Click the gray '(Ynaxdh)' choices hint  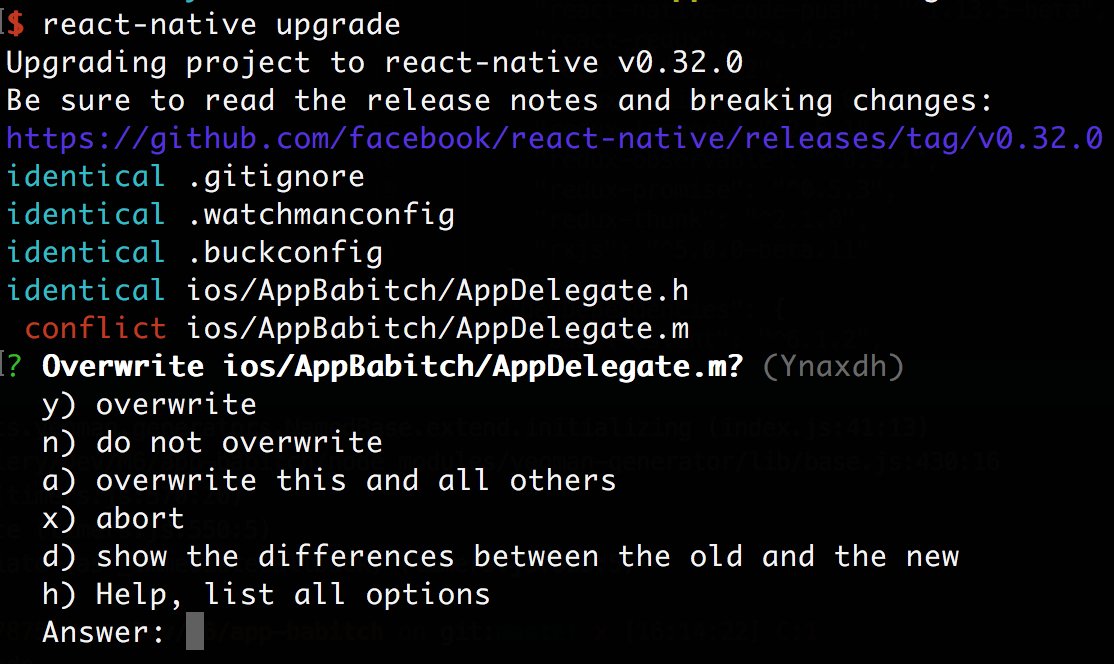coord(832,366)
